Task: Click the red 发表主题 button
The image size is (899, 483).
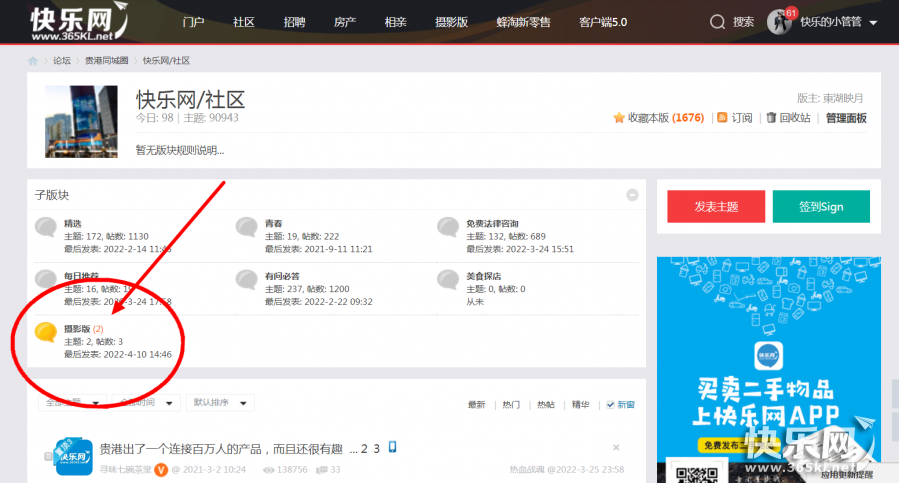Action: (x=716, y=207)
